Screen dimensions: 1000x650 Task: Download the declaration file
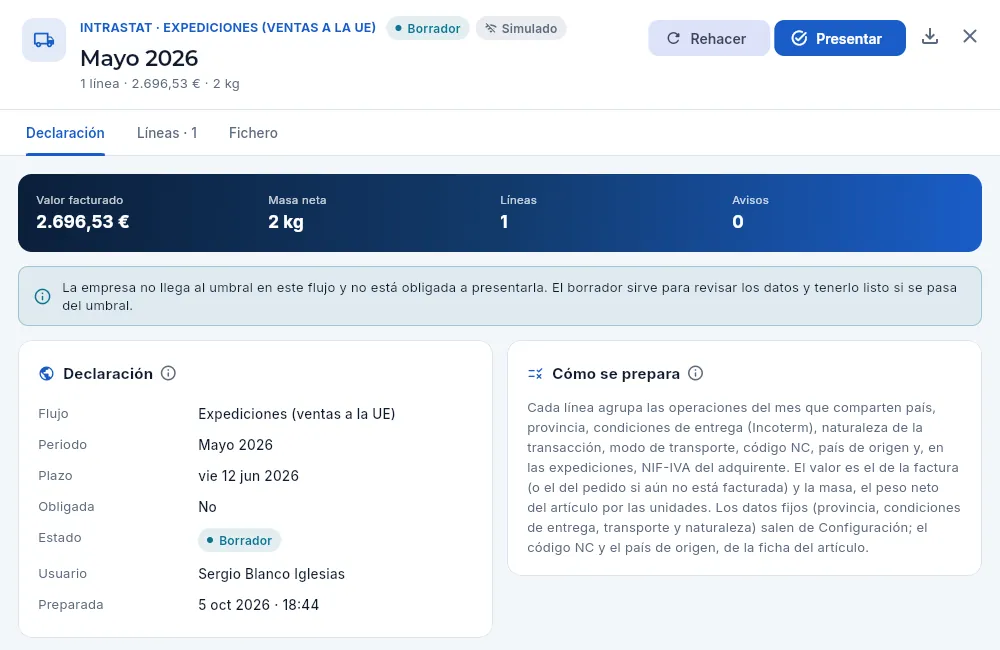coord(930,36)
